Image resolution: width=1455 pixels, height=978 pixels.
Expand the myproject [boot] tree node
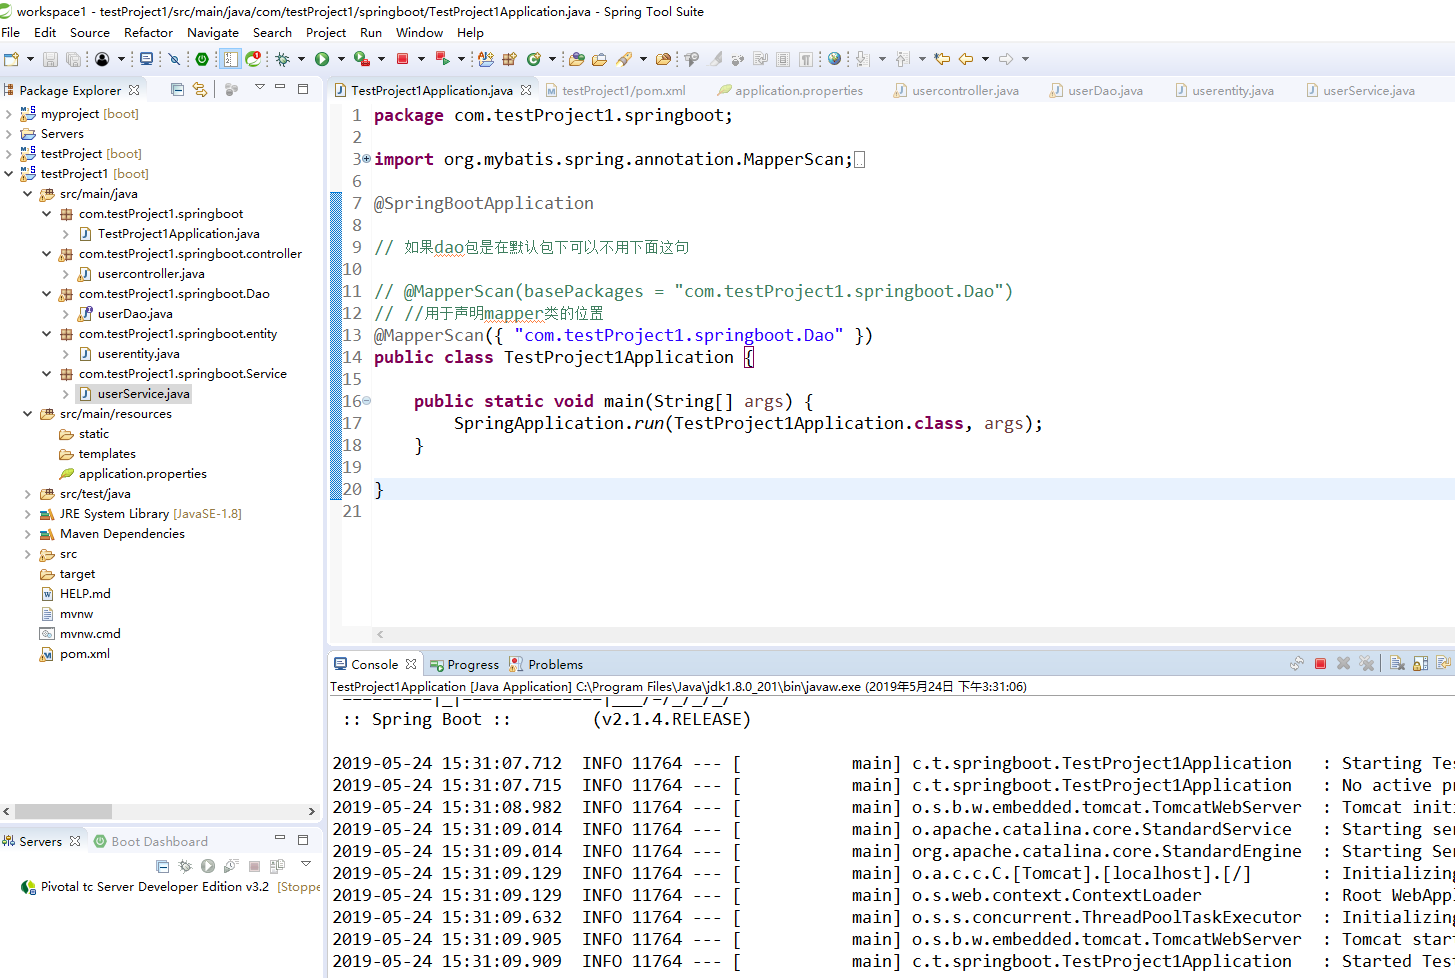pos(9,114)
